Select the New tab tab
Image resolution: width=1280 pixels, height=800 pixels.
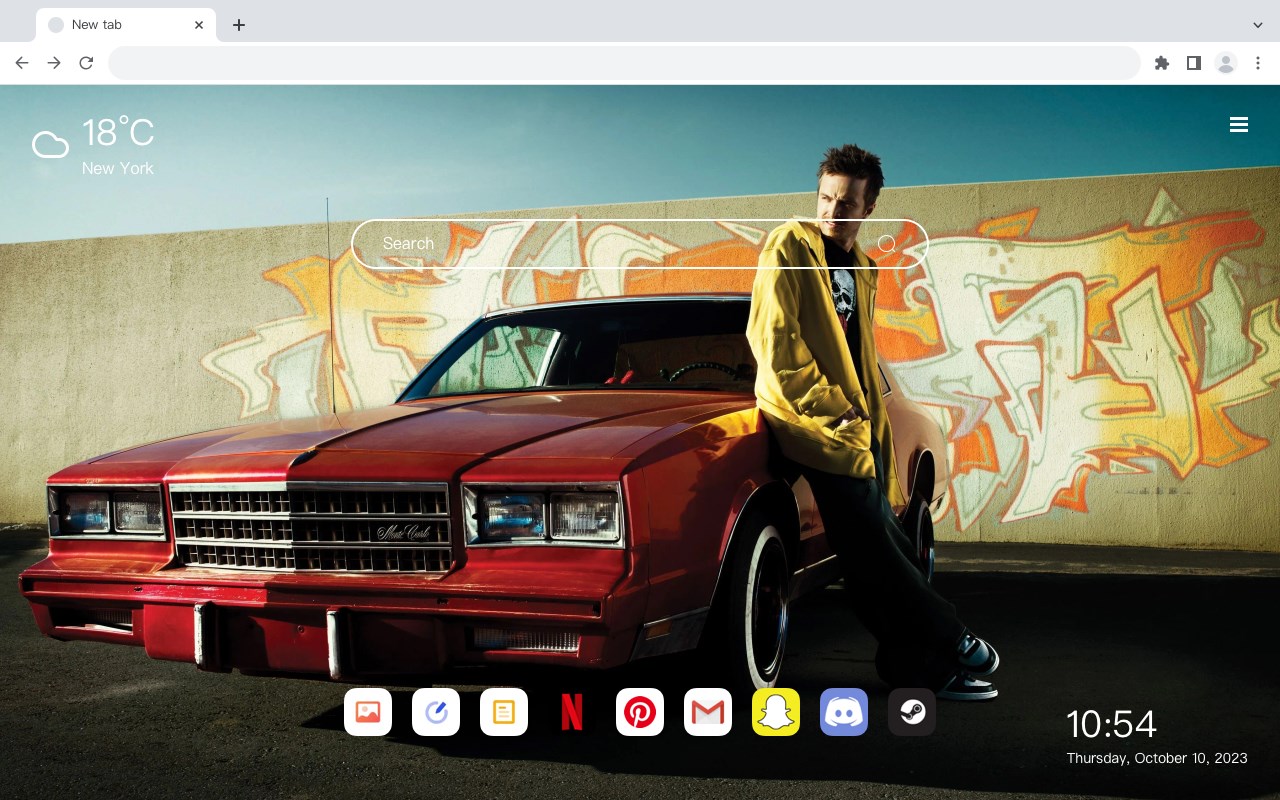126,25
